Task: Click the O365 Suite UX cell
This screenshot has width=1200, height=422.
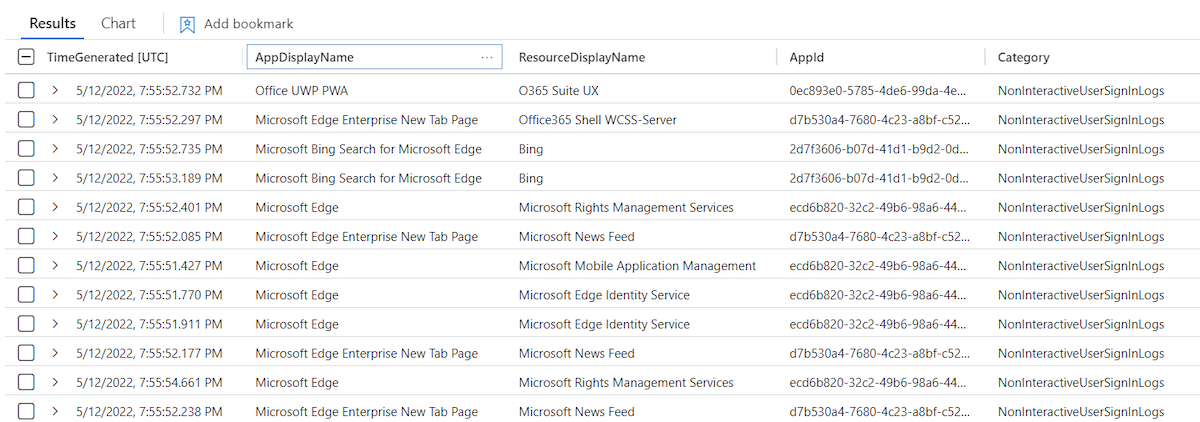Action: pyautogui.click(x=559, y=91)
